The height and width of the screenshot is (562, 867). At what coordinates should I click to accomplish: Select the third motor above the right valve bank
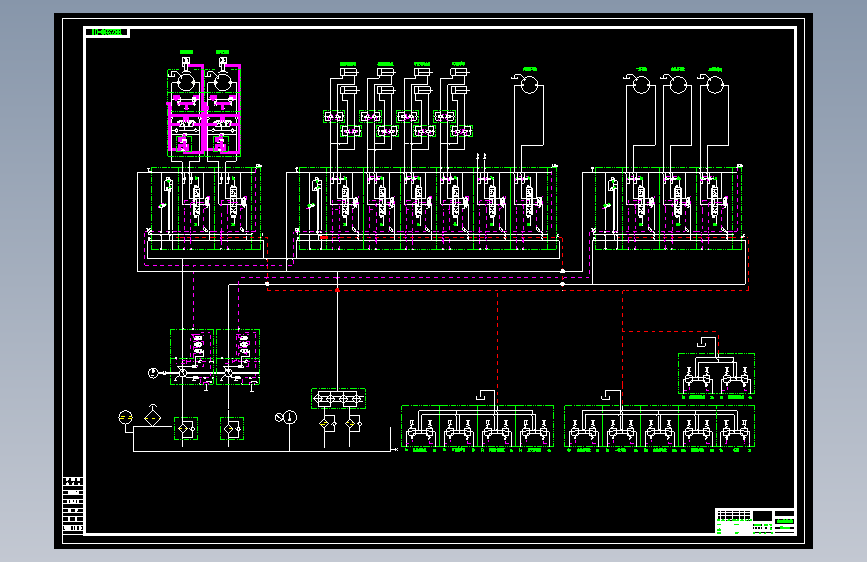tap(714, 84)
